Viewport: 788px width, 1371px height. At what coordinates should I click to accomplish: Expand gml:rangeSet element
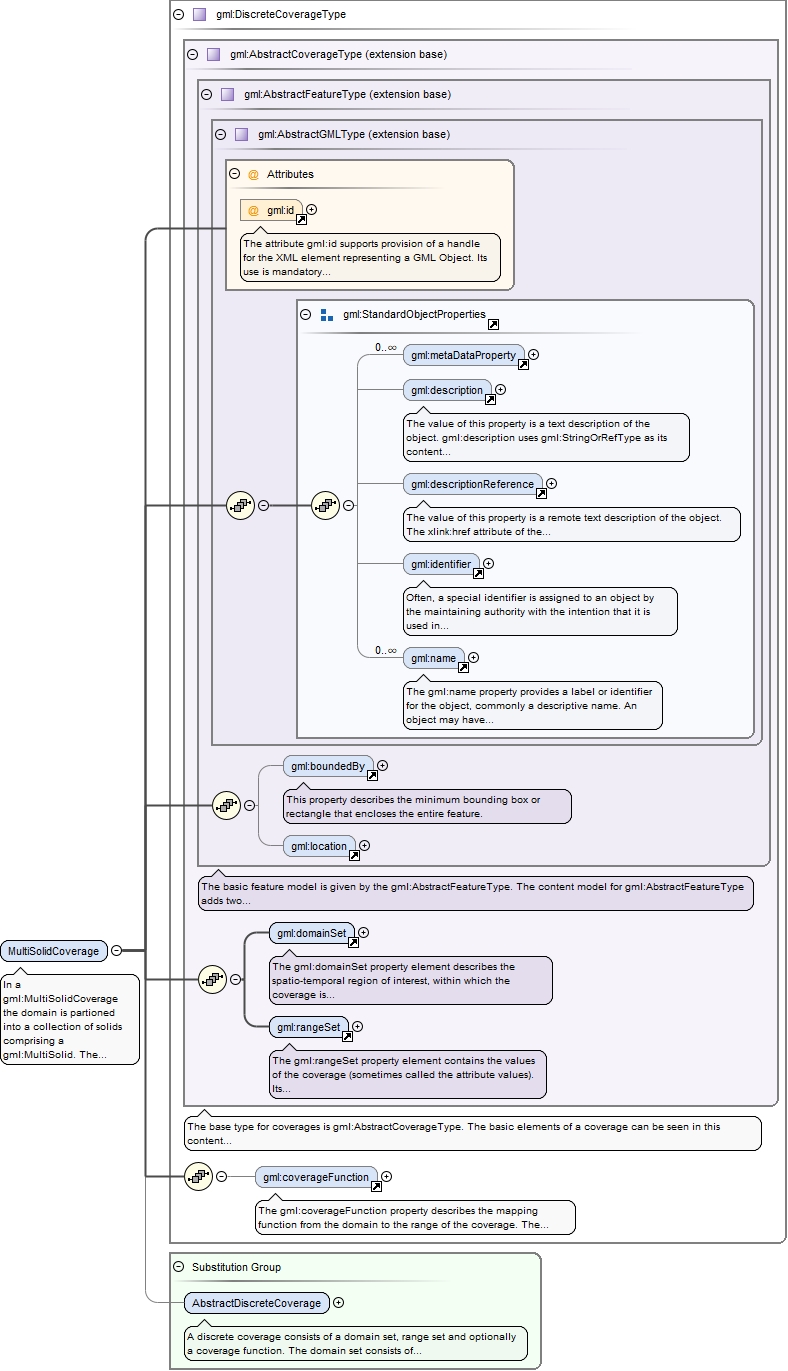357,1026
